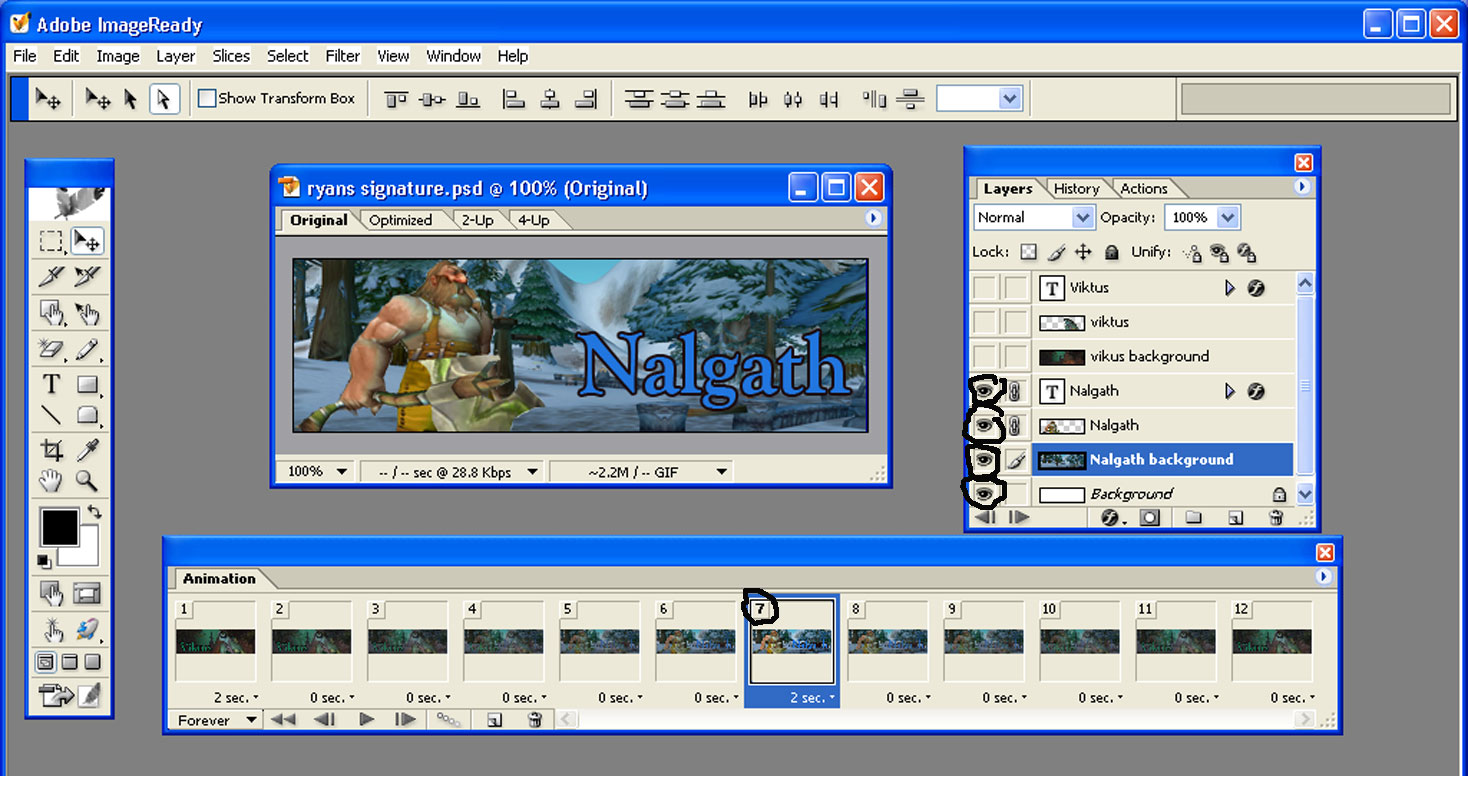Select the Crop tool

(x=51, y=450)
